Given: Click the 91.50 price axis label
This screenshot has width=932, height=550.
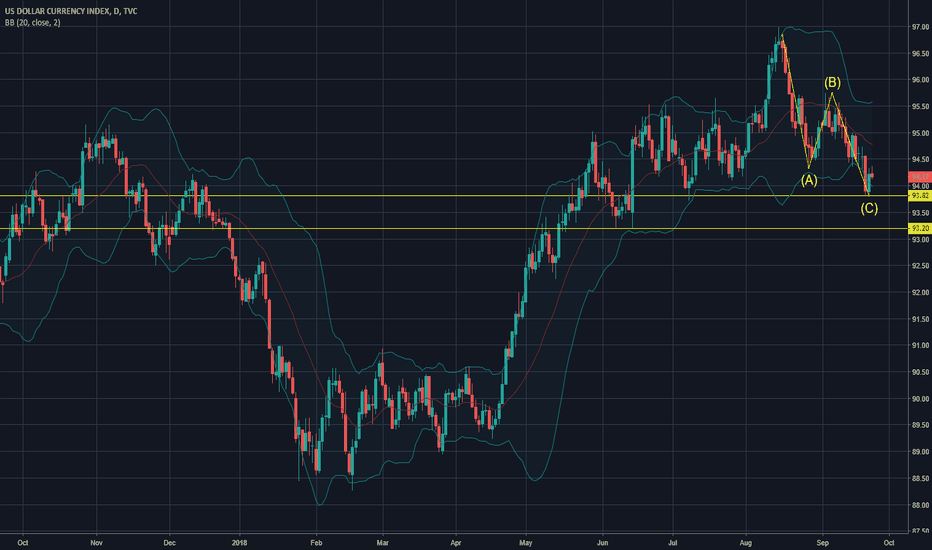Looking at the screenshot, I should (x=920, y=319).
